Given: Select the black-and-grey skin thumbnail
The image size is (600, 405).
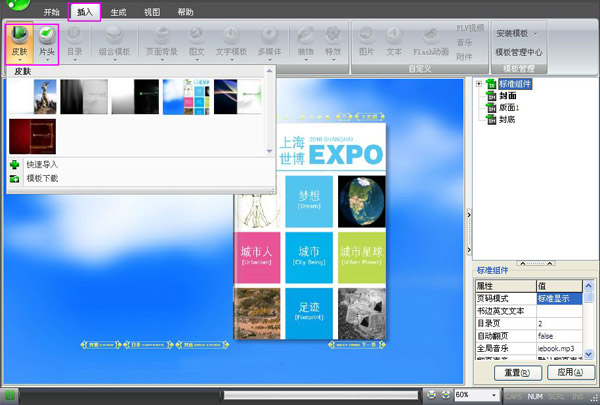Looking at the screenshot, I should (x=84, y=97).
